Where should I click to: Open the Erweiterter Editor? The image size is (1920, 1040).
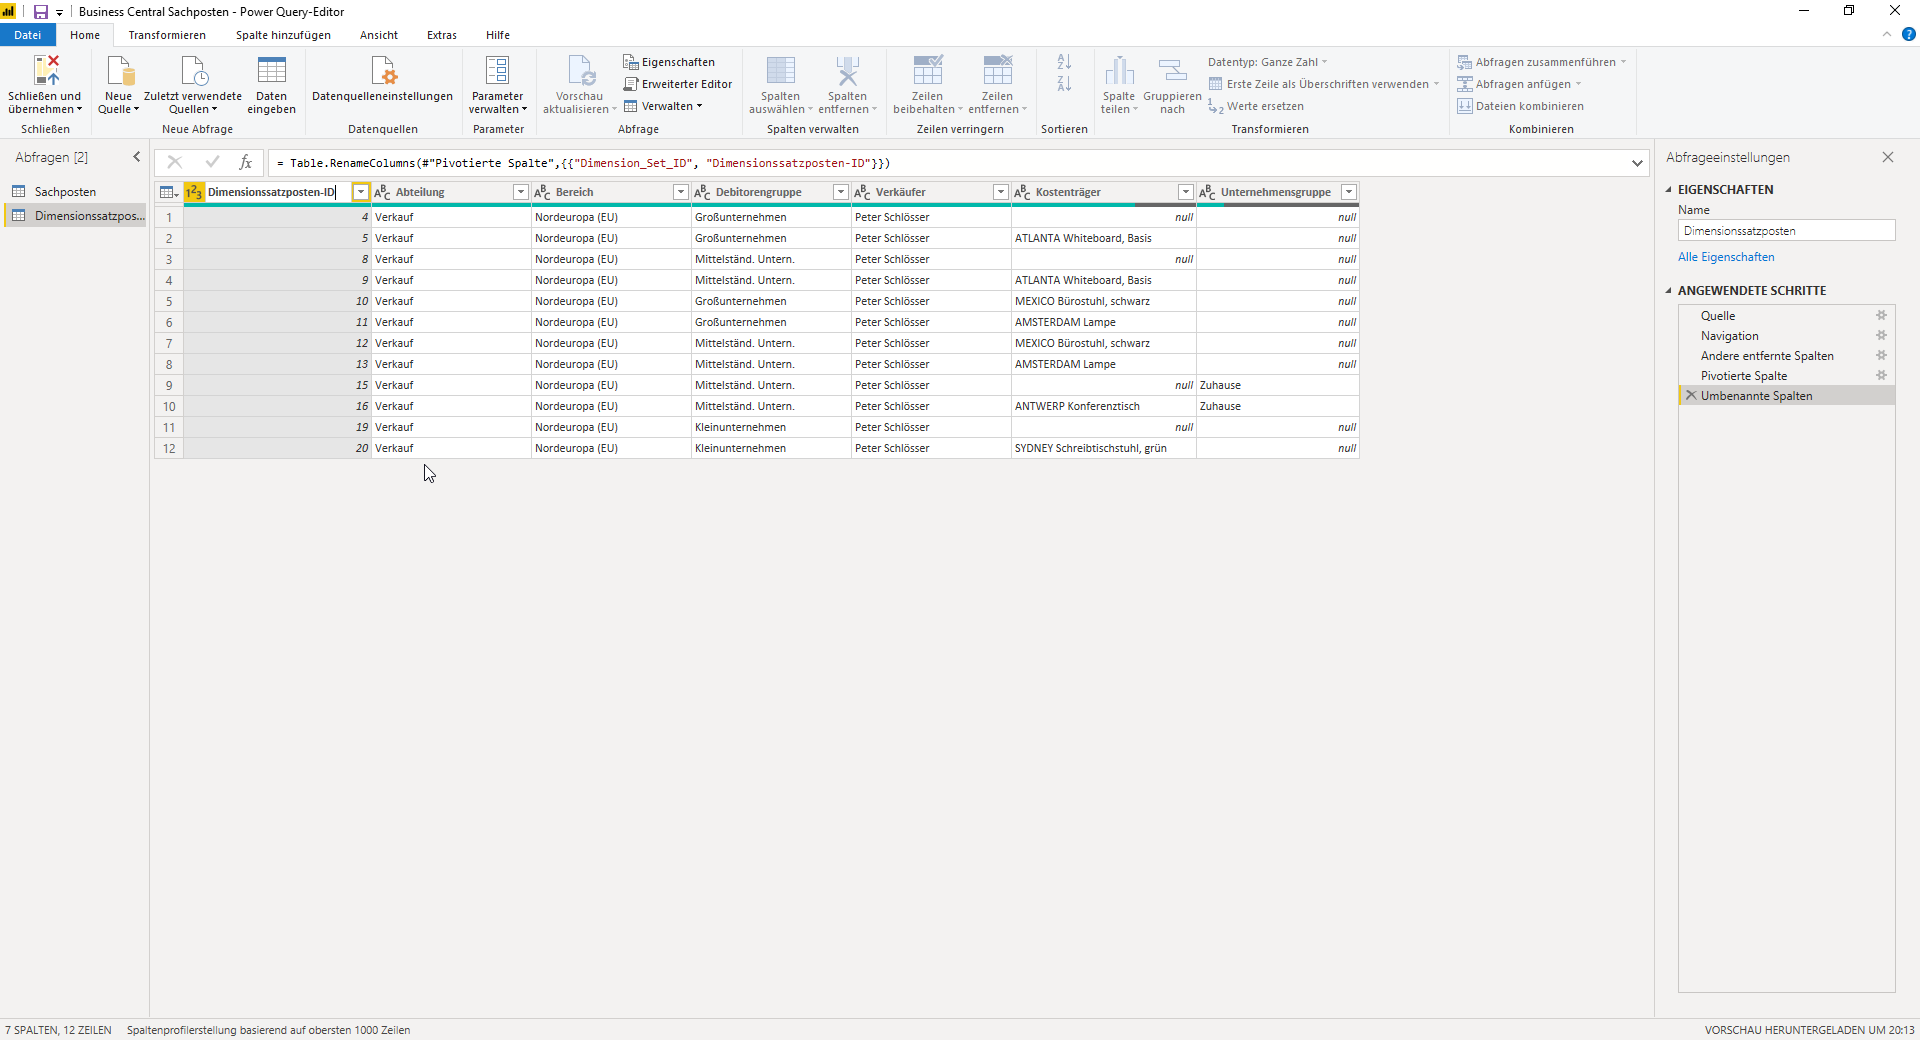[677, 84]
